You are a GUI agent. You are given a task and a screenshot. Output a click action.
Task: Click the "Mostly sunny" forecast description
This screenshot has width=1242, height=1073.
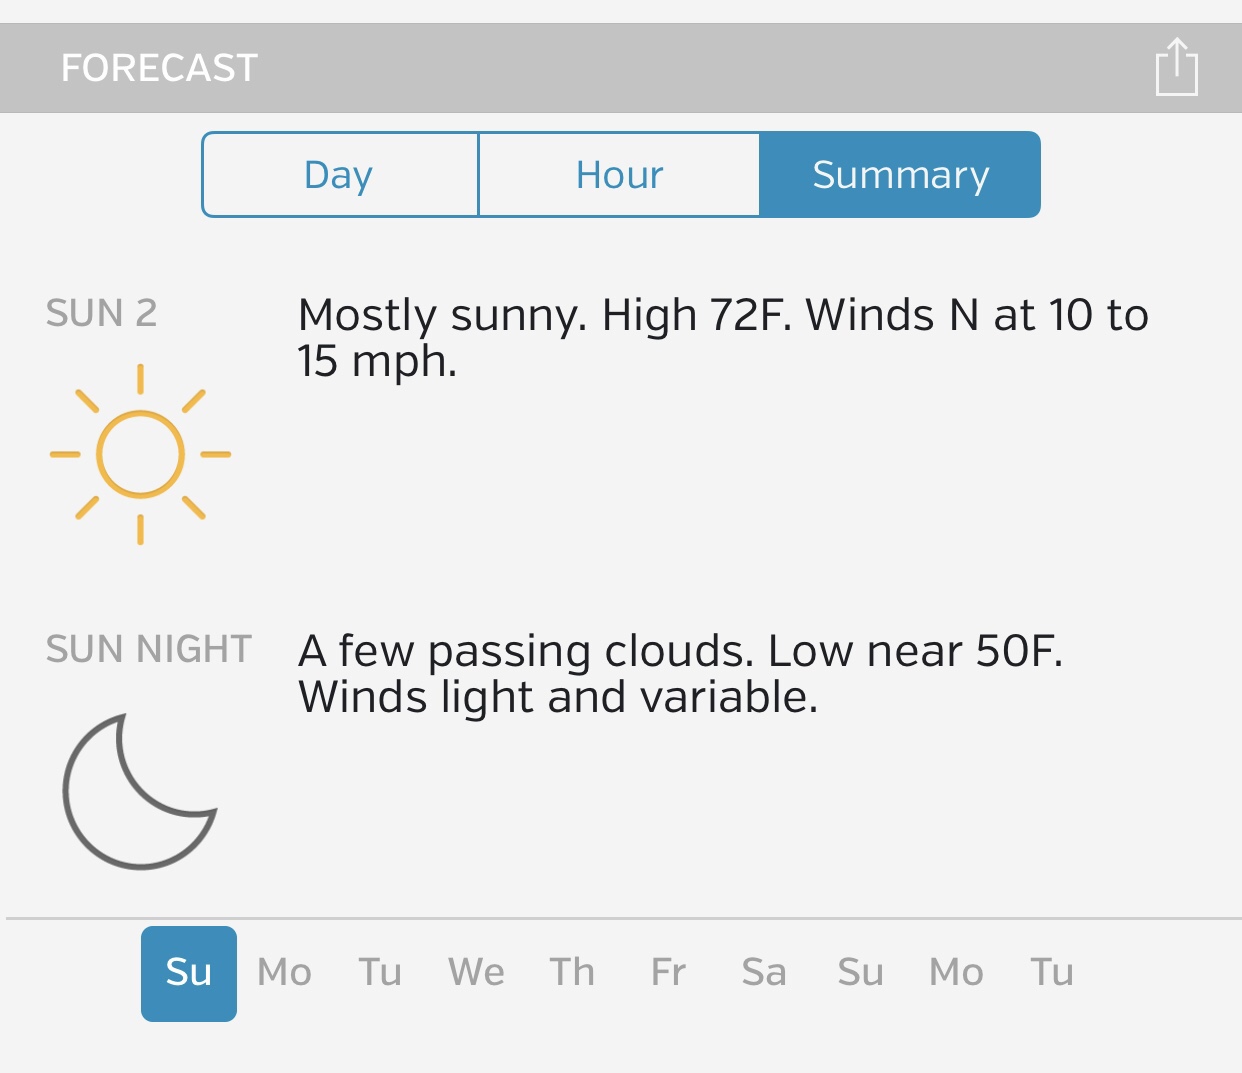pos(722,338)
